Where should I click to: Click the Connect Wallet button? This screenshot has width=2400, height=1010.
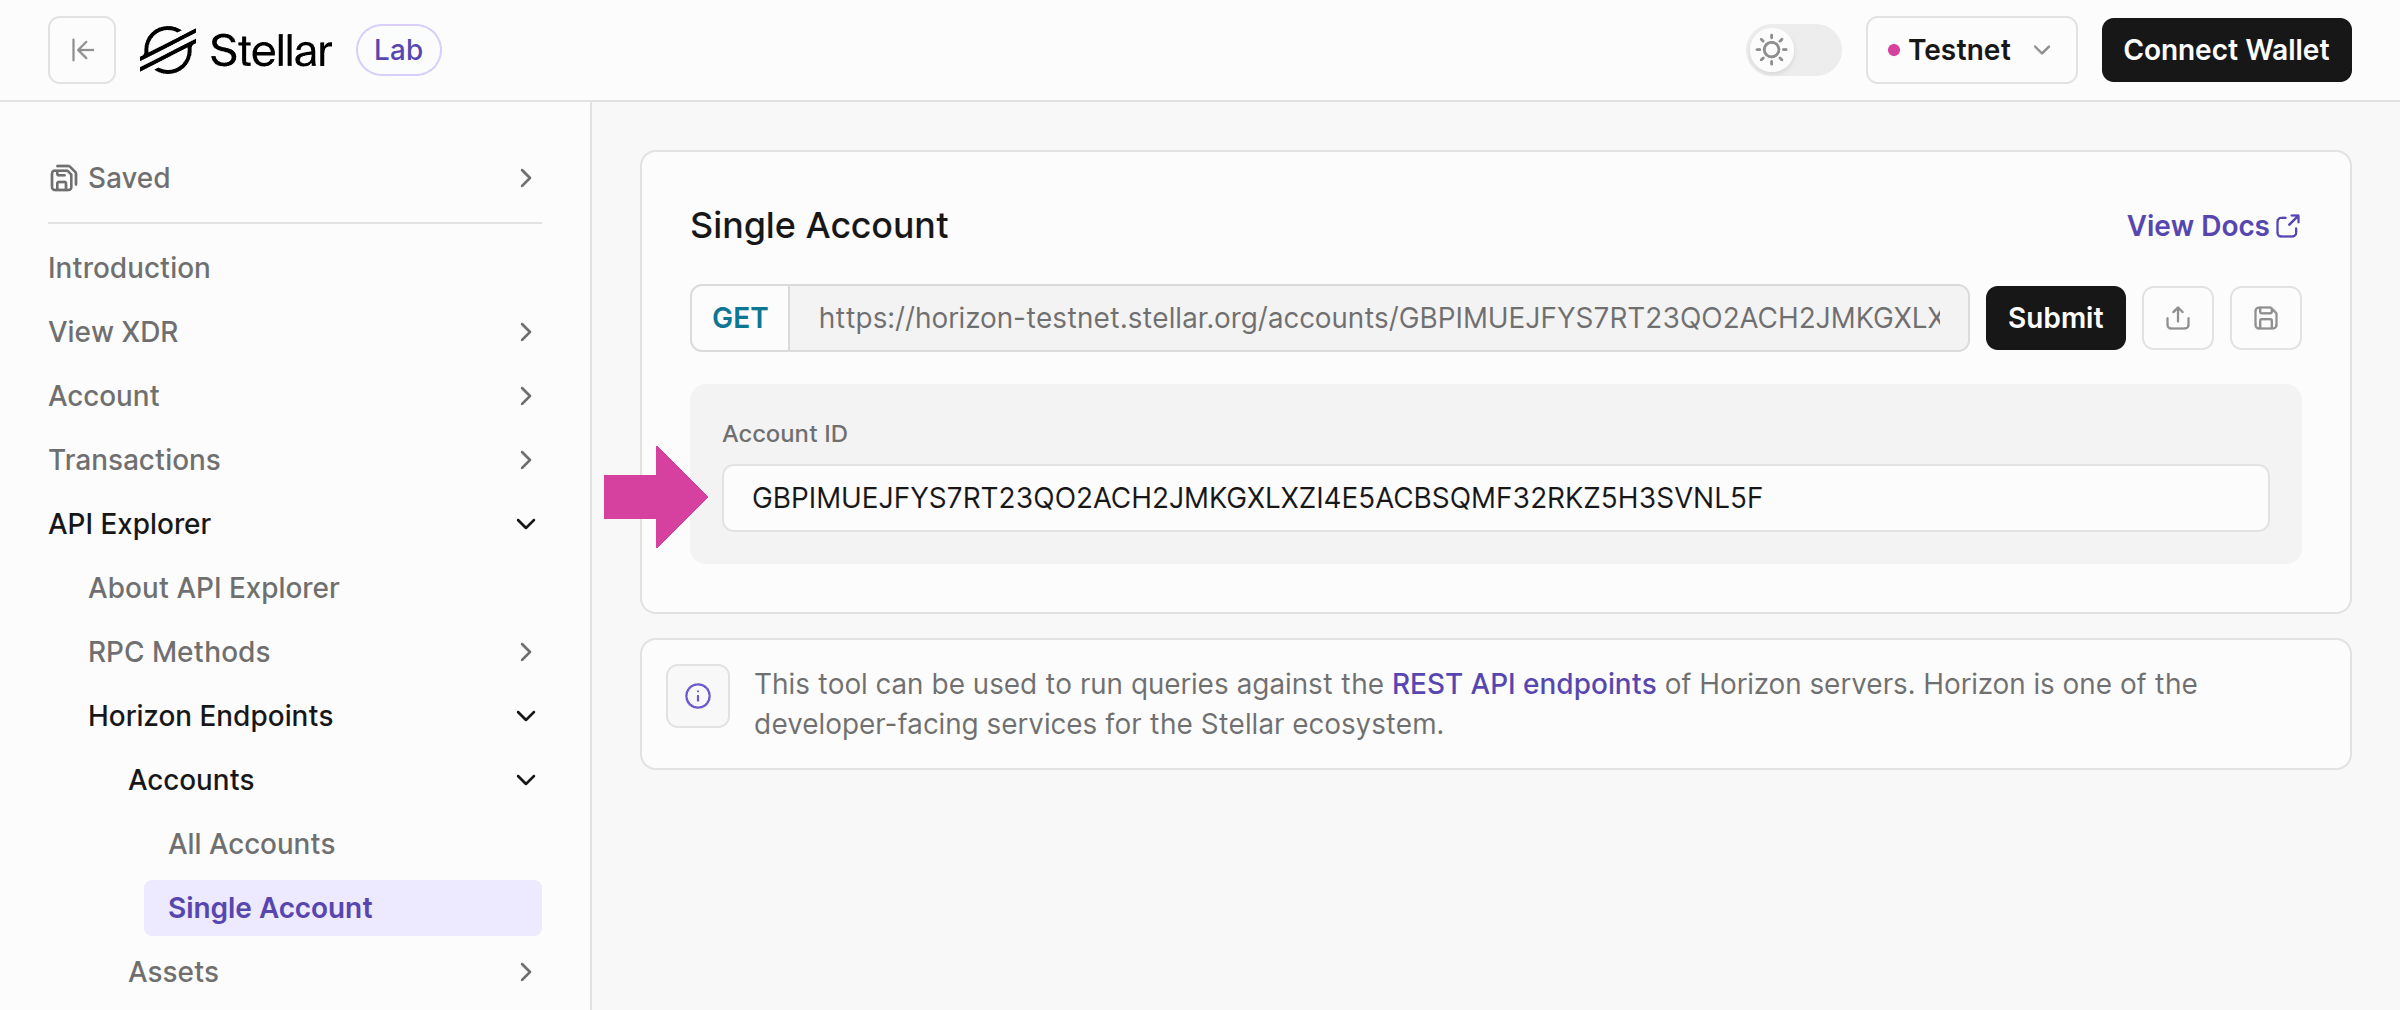pos(2226,50)
